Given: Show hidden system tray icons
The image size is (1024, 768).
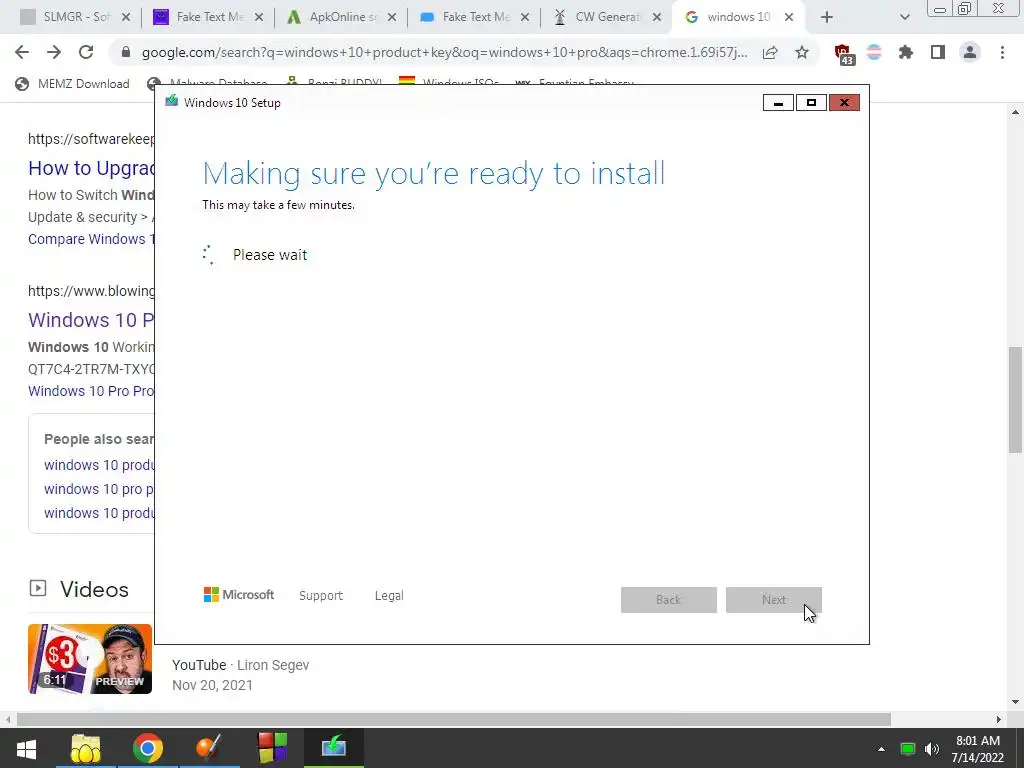Looking at the screenshot, I should (x=881, y=749).
